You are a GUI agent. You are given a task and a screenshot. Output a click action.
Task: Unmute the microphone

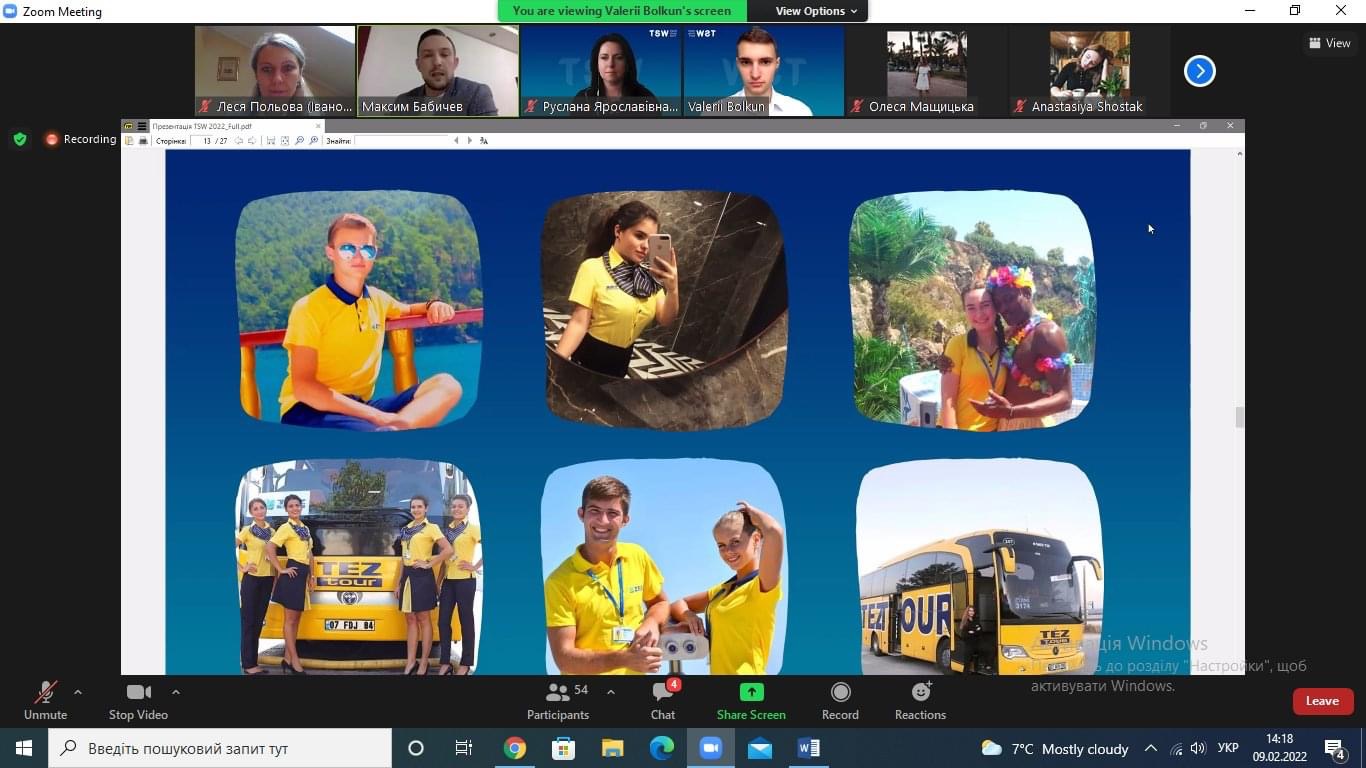tap(45, 701)
